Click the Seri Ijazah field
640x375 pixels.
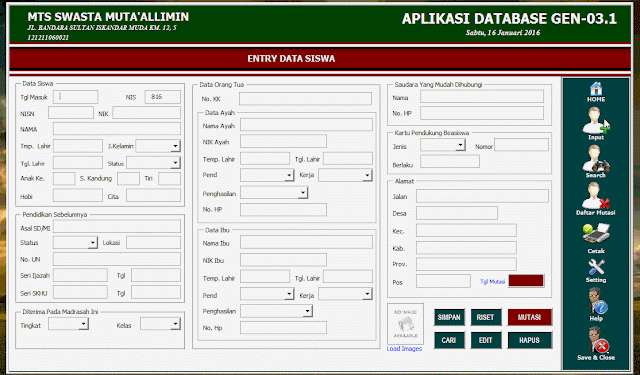click(x=80, y=275)
